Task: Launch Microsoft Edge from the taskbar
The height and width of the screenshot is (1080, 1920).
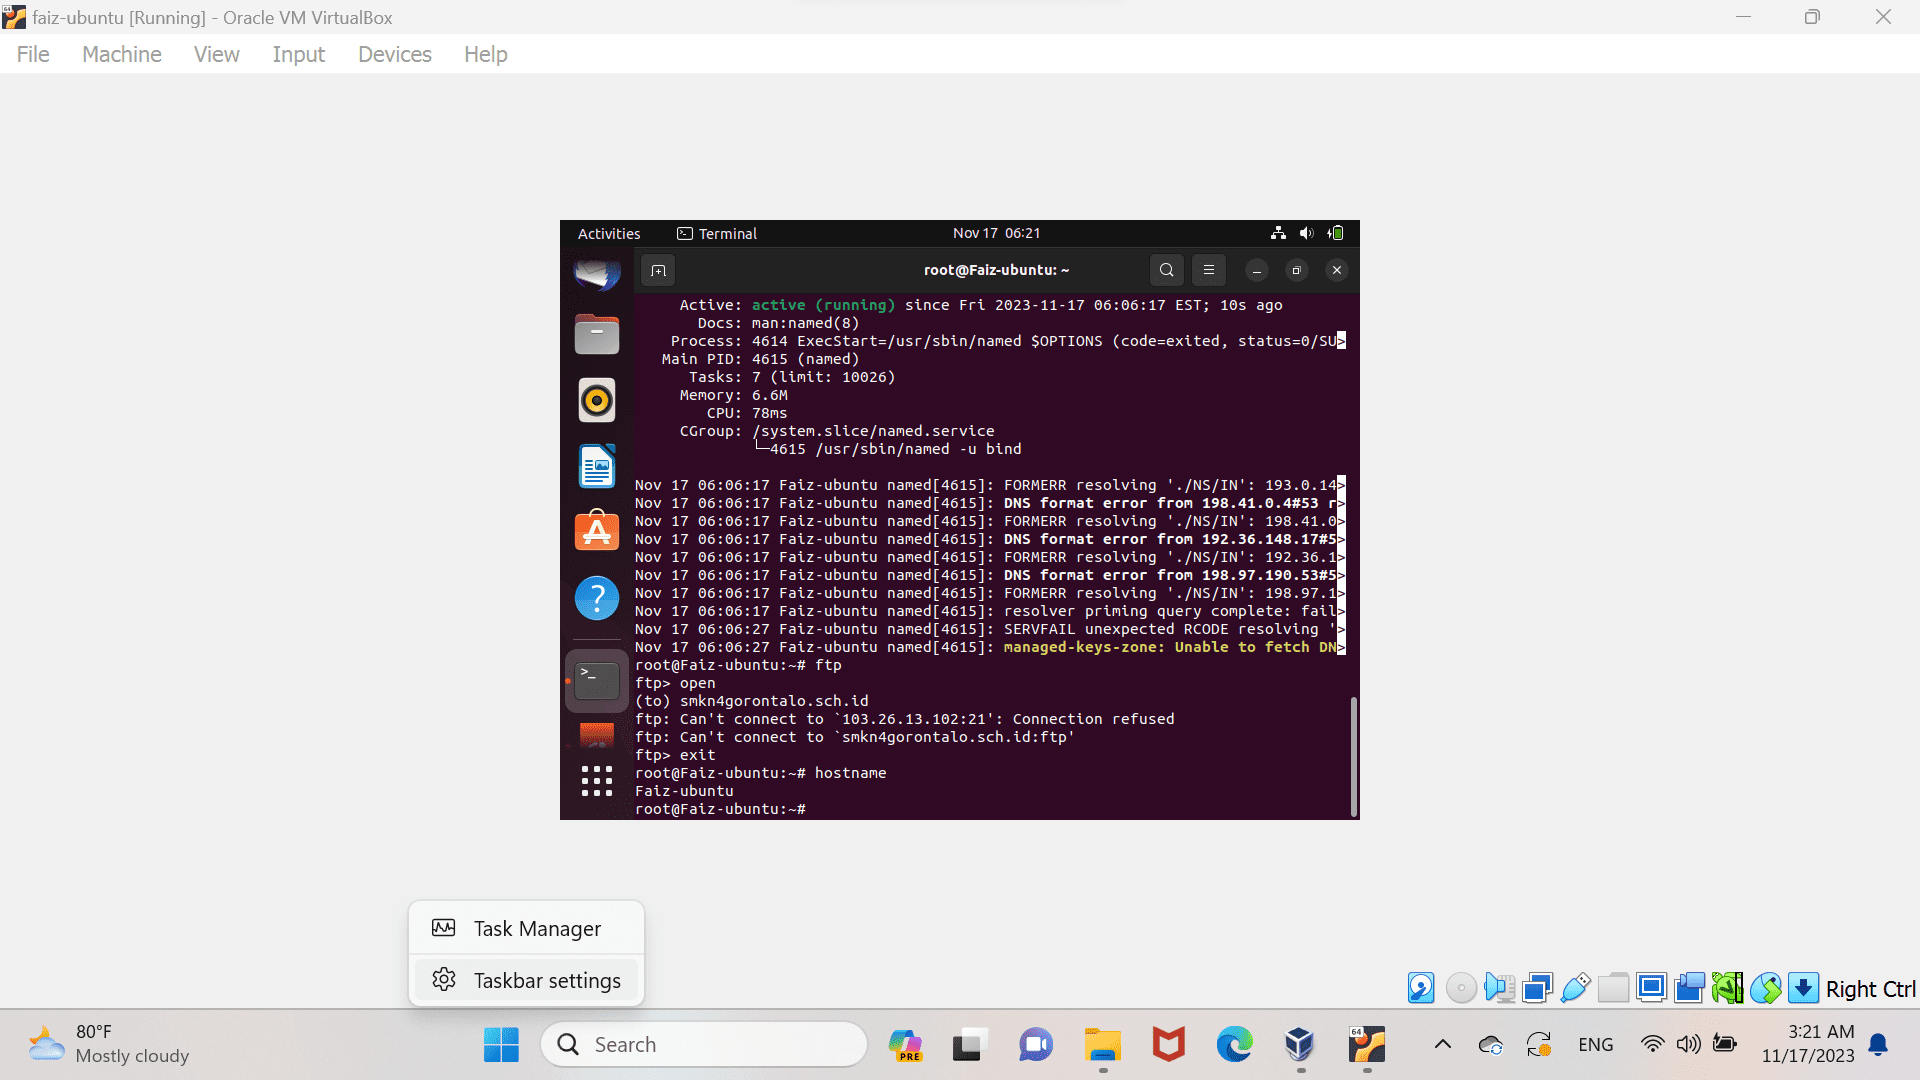Action: coord(1234,1045)
